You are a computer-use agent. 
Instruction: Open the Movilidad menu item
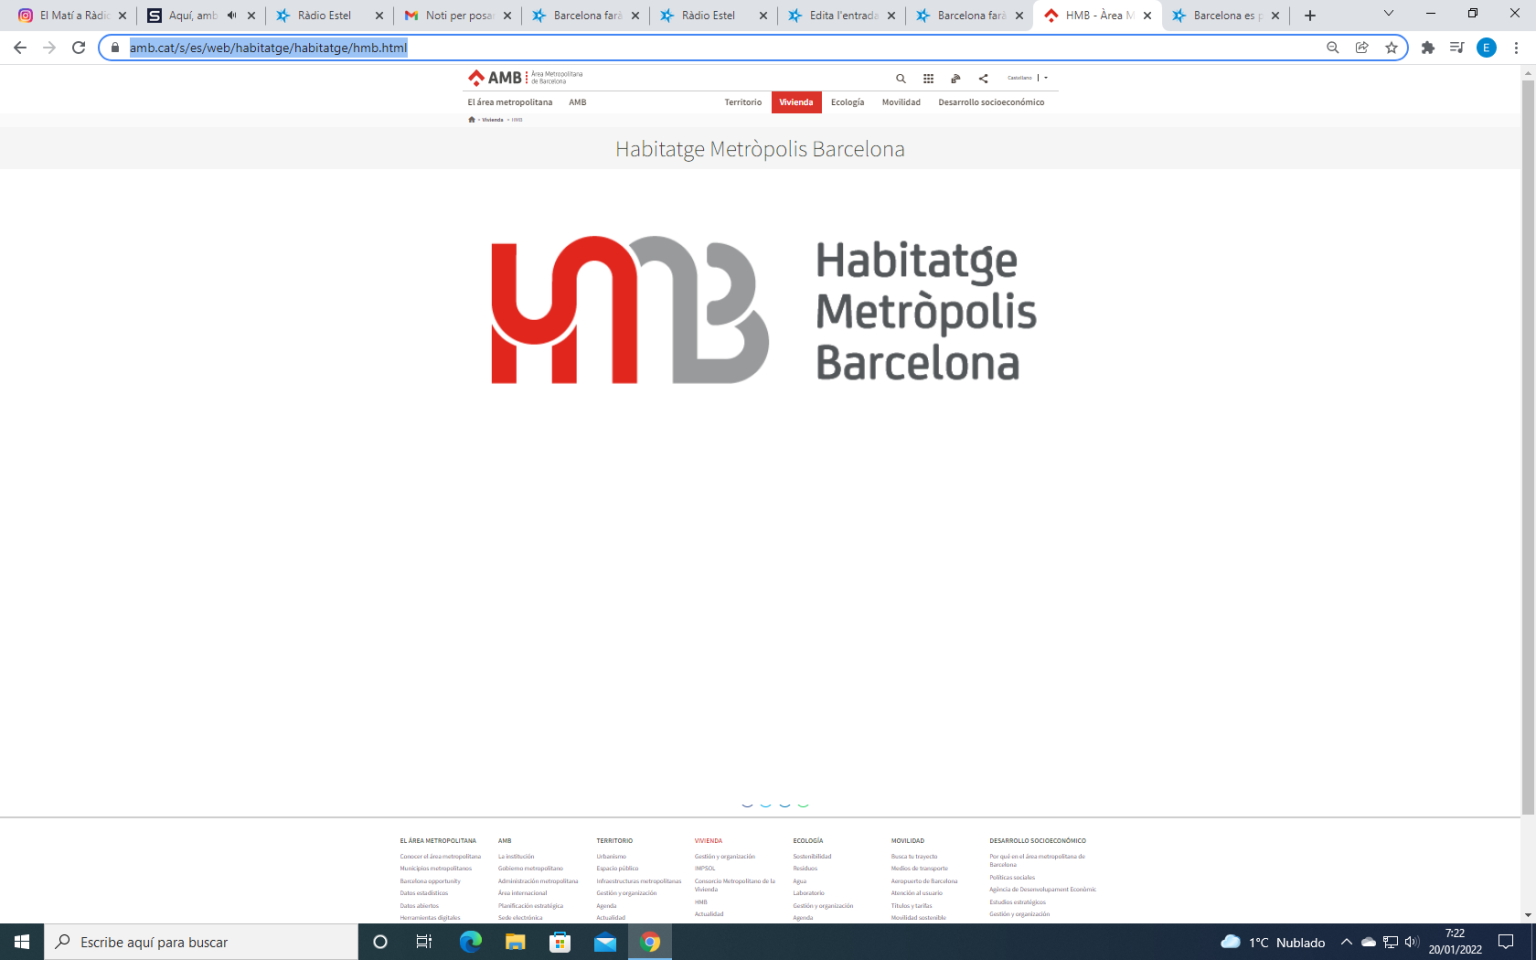tap(901, 102)
